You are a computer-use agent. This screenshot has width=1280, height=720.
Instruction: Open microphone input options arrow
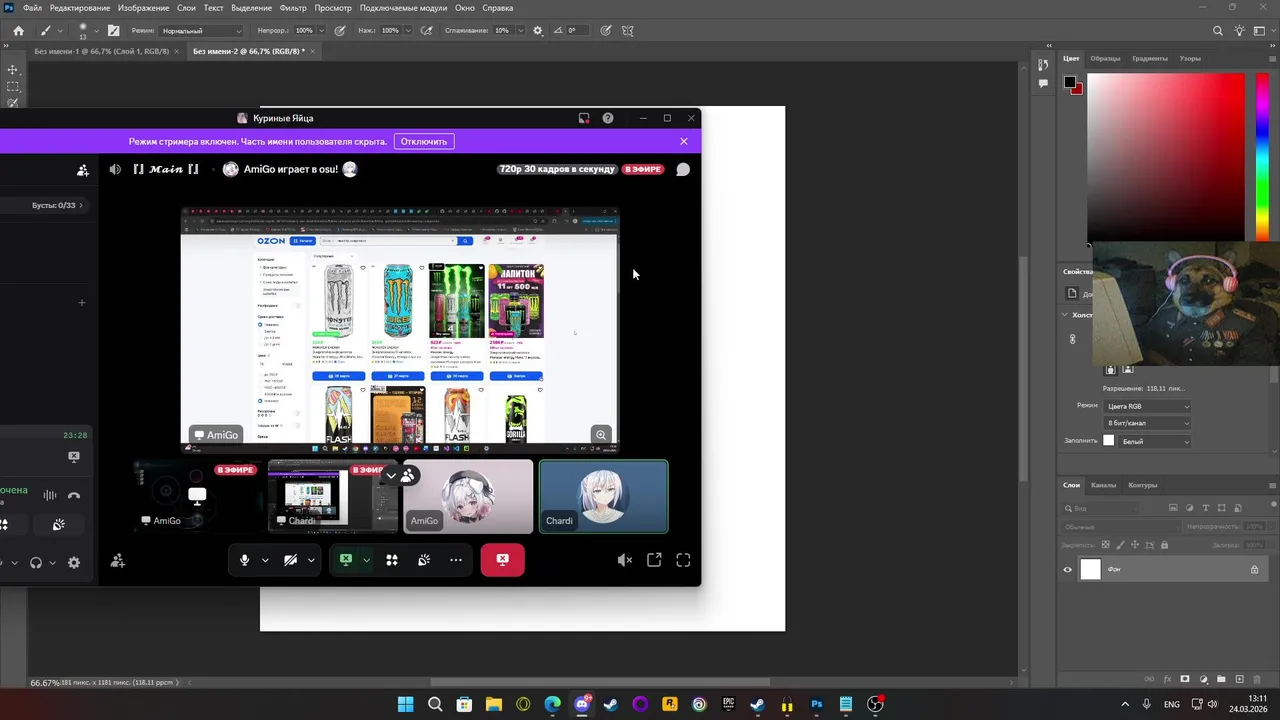(x=265, y=560)
